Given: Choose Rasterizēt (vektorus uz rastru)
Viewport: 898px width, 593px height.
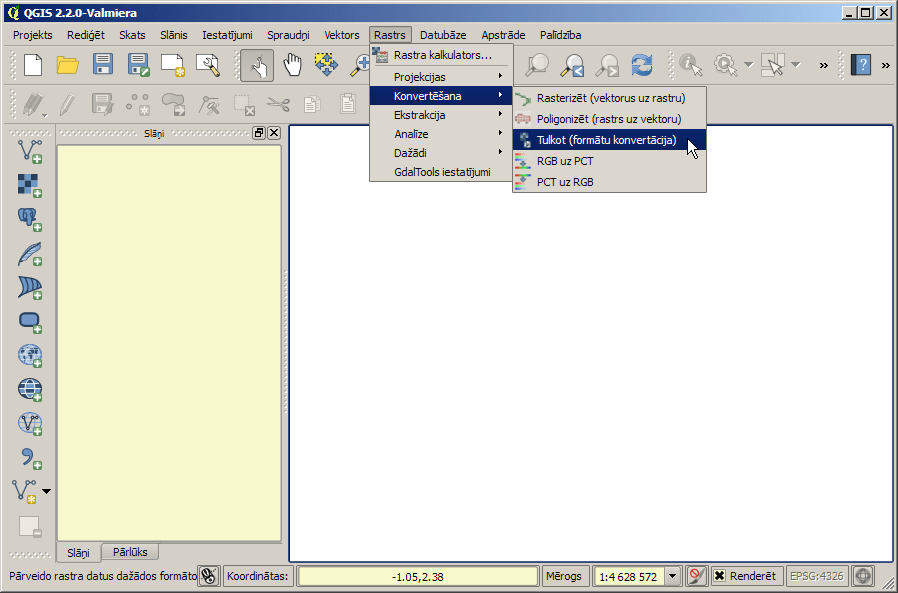Looking at the screenshot, I should click(x=609, y=98).
